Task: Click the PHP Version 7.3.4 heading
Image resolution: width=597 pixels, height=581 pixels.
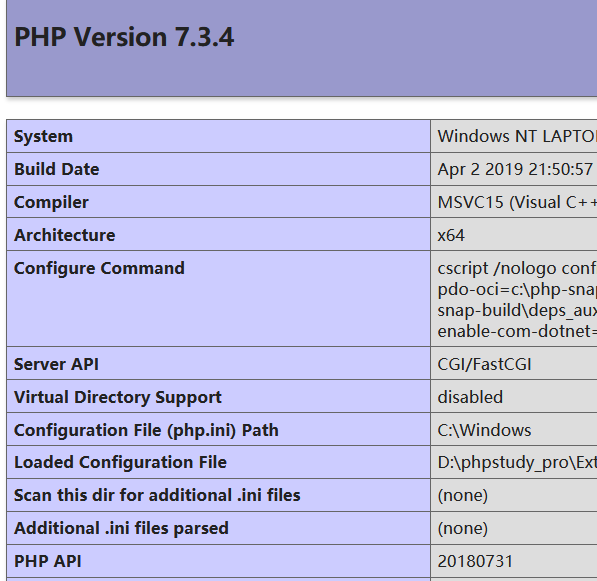Action: click(124, 37)
